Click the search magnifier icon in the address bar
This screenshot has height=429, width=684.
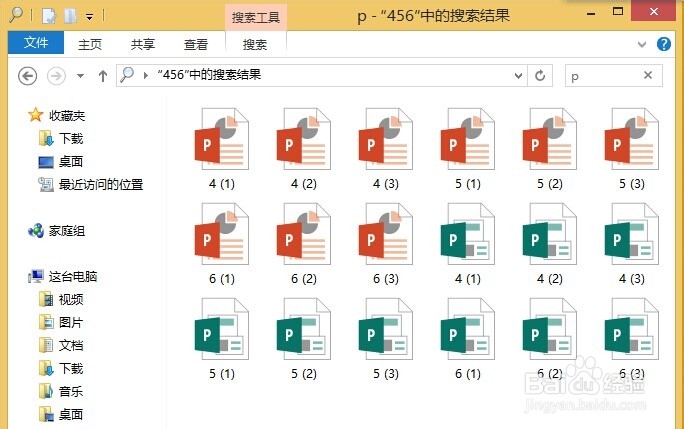tap(127, 75)
